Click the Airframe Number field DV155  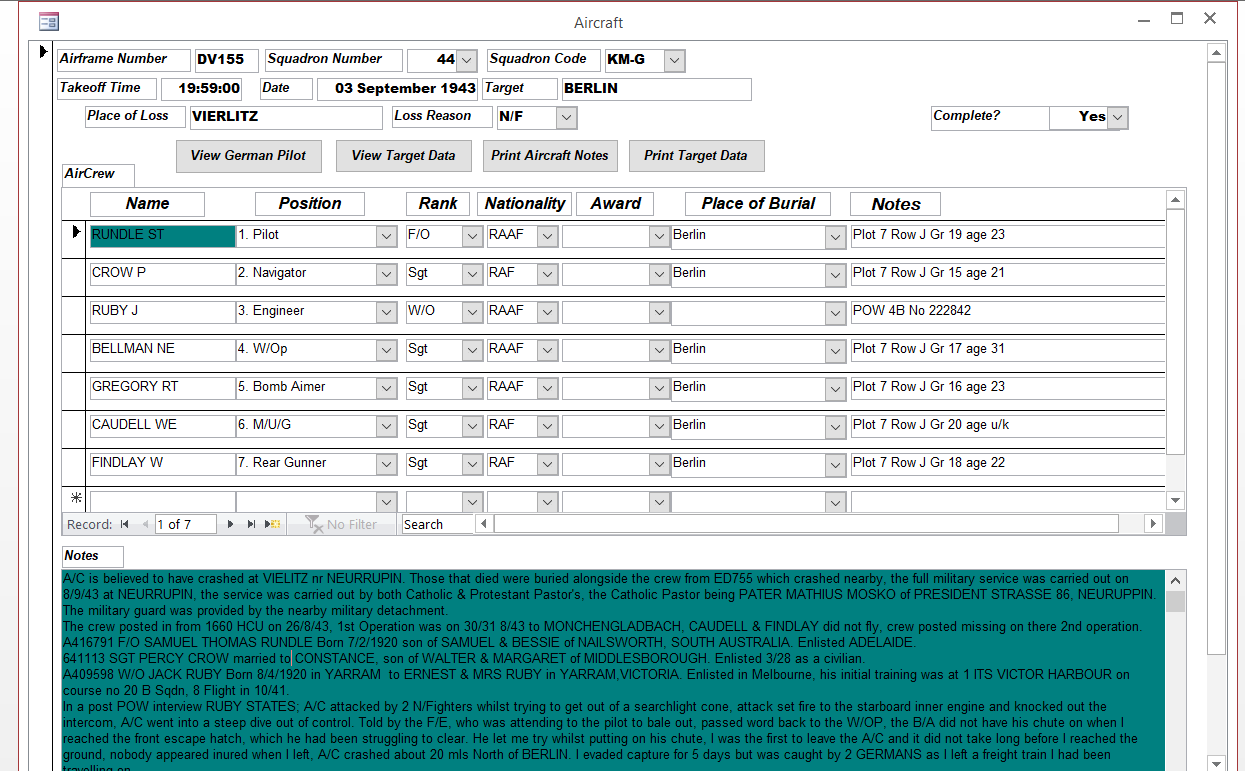(226, 60)
